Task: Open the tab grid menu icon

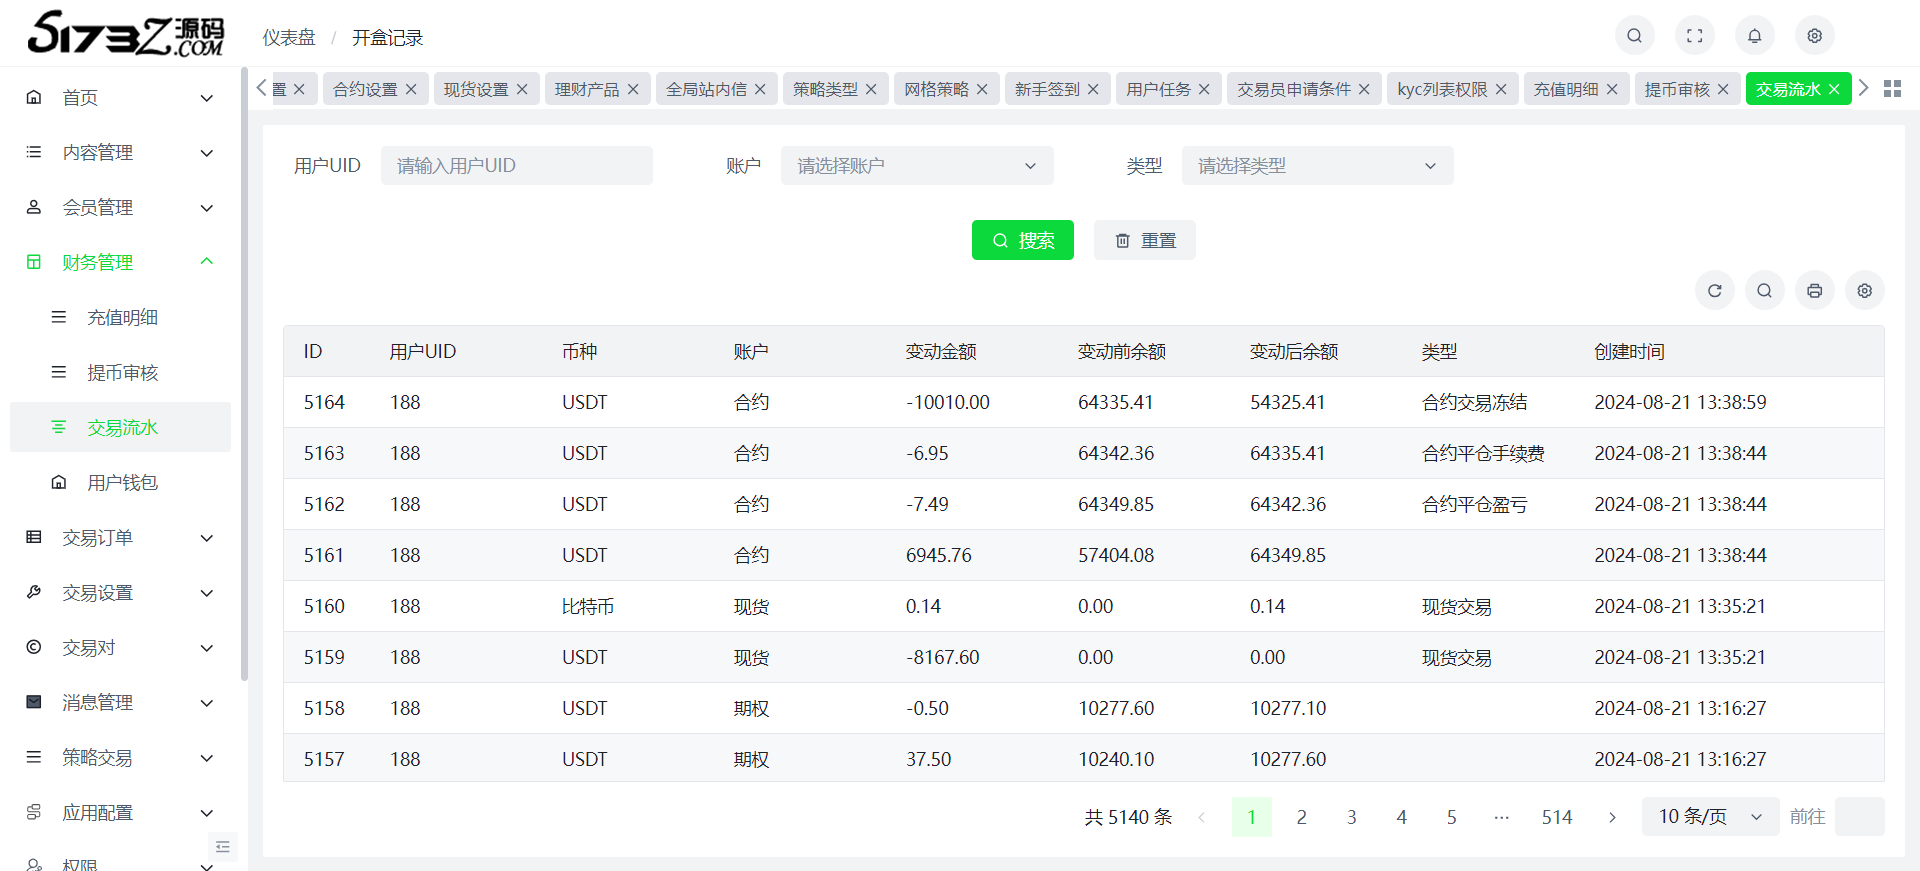Action: [1892, 89]
